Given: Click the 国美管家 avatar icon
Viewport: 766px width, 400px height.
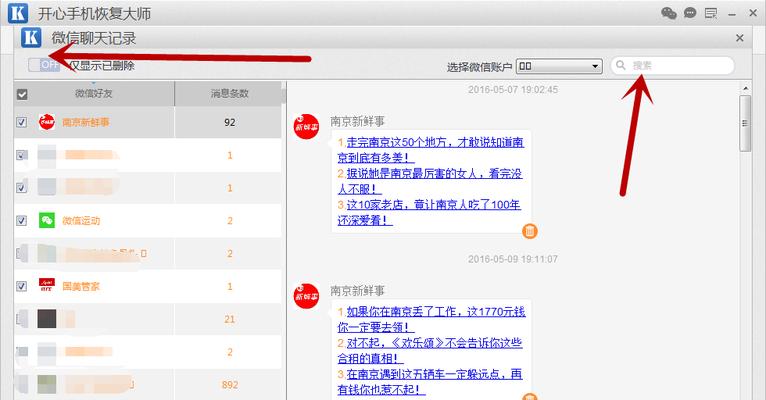Looking at the screenshot, I should click(47, 286).
